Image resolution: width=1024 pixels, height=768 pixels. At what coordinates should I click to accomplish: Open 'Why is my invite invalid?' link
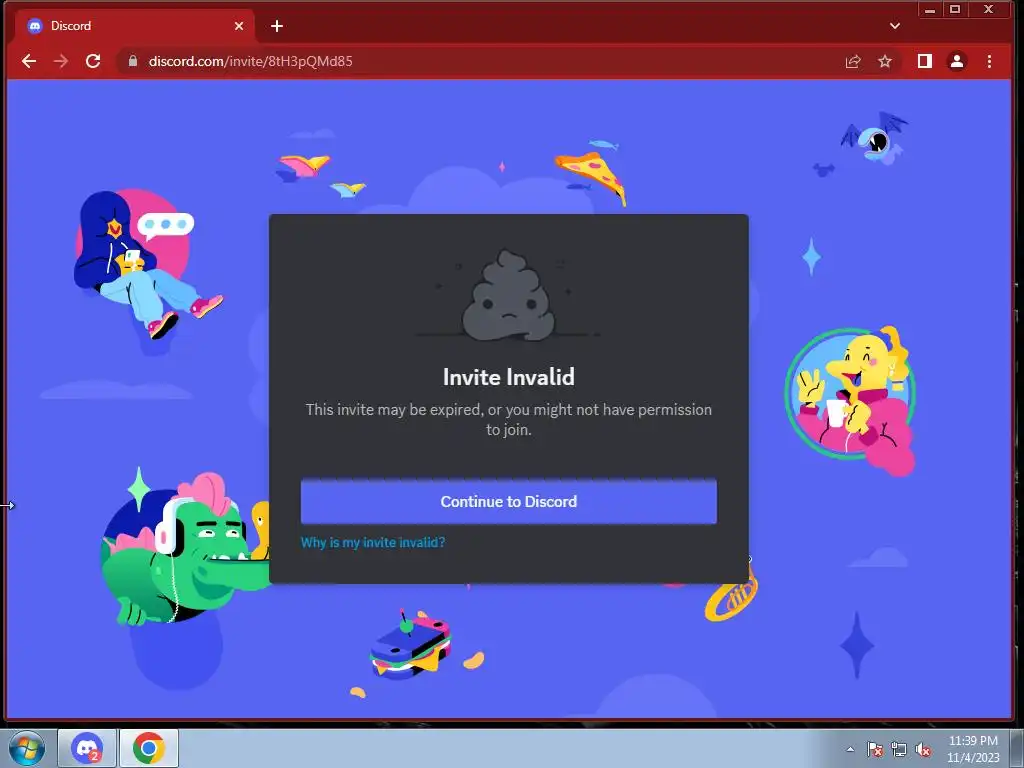(x=373, y=542)
